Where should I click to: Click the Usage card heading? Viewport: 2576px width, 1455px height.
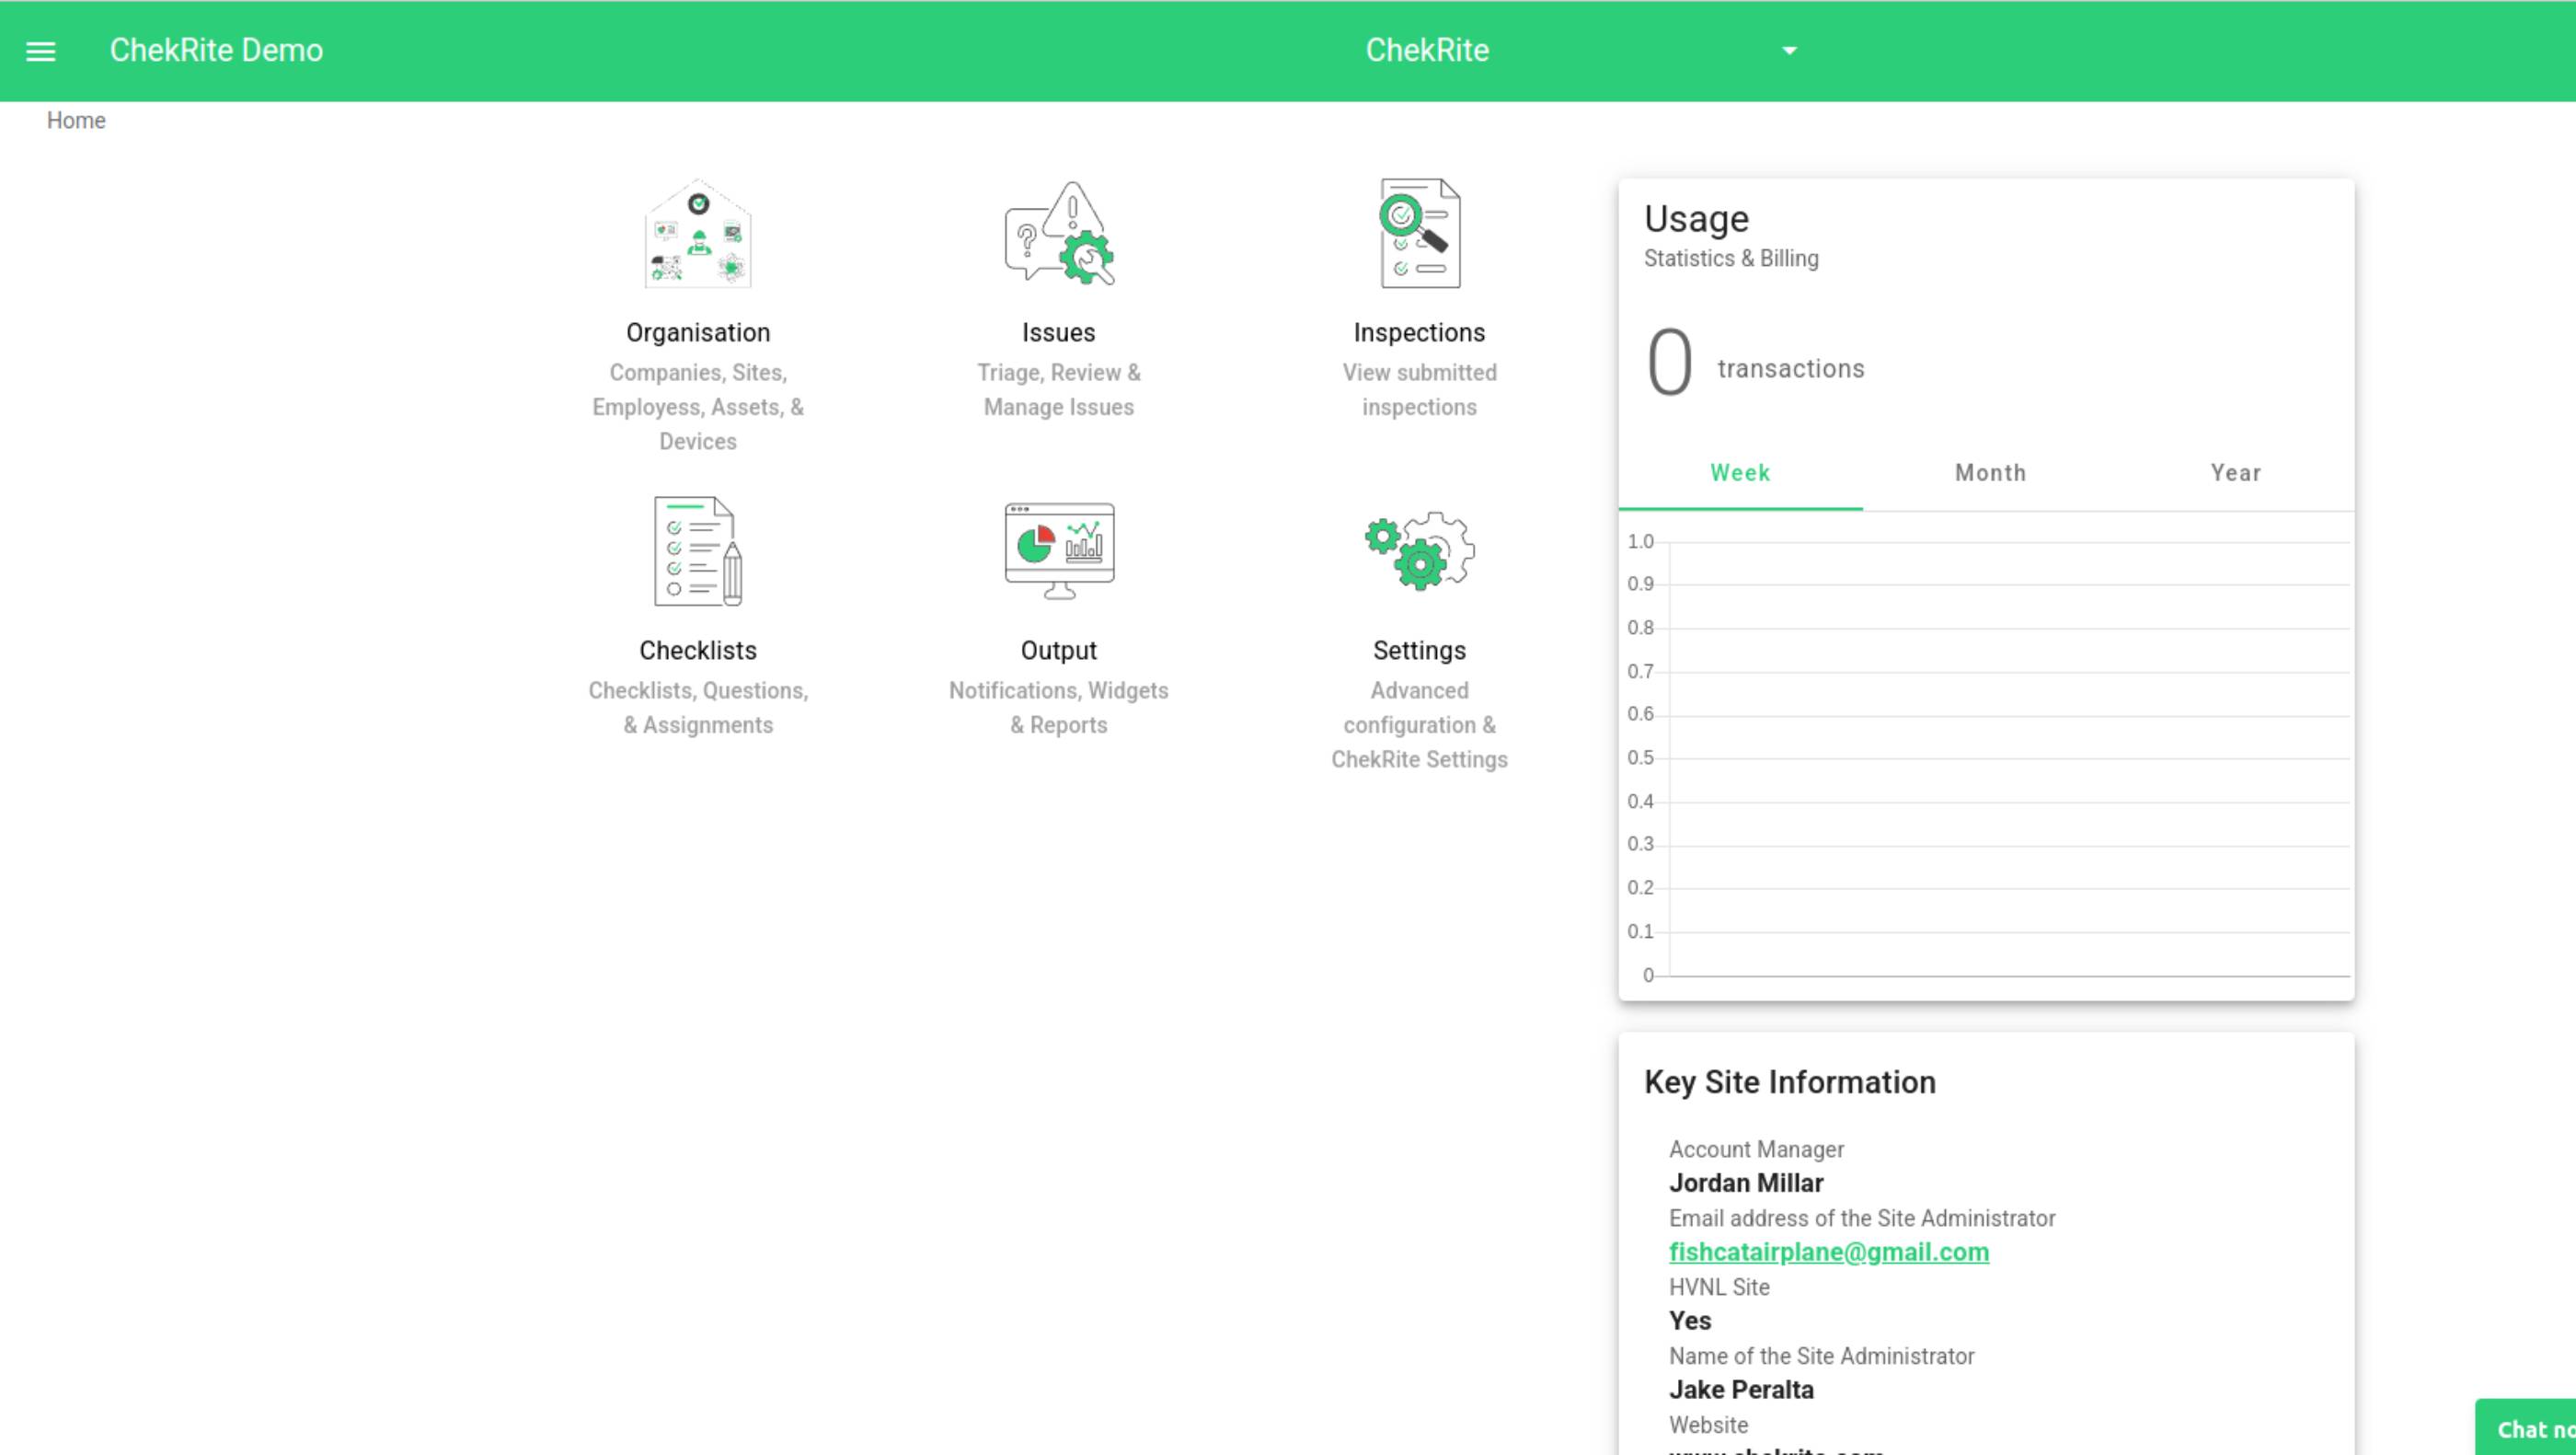1697,219
